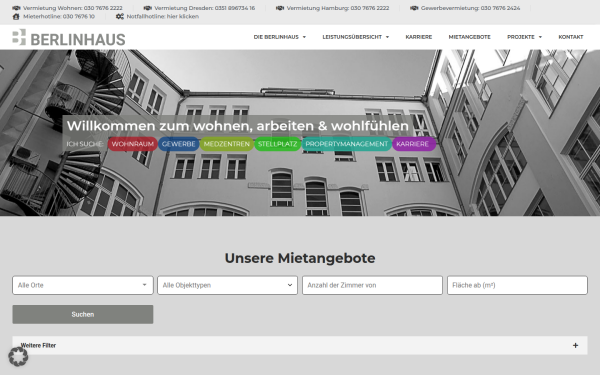Call the Mieterhotline number link
Viewport: 600px width, 375px height.
click(59, 16)
